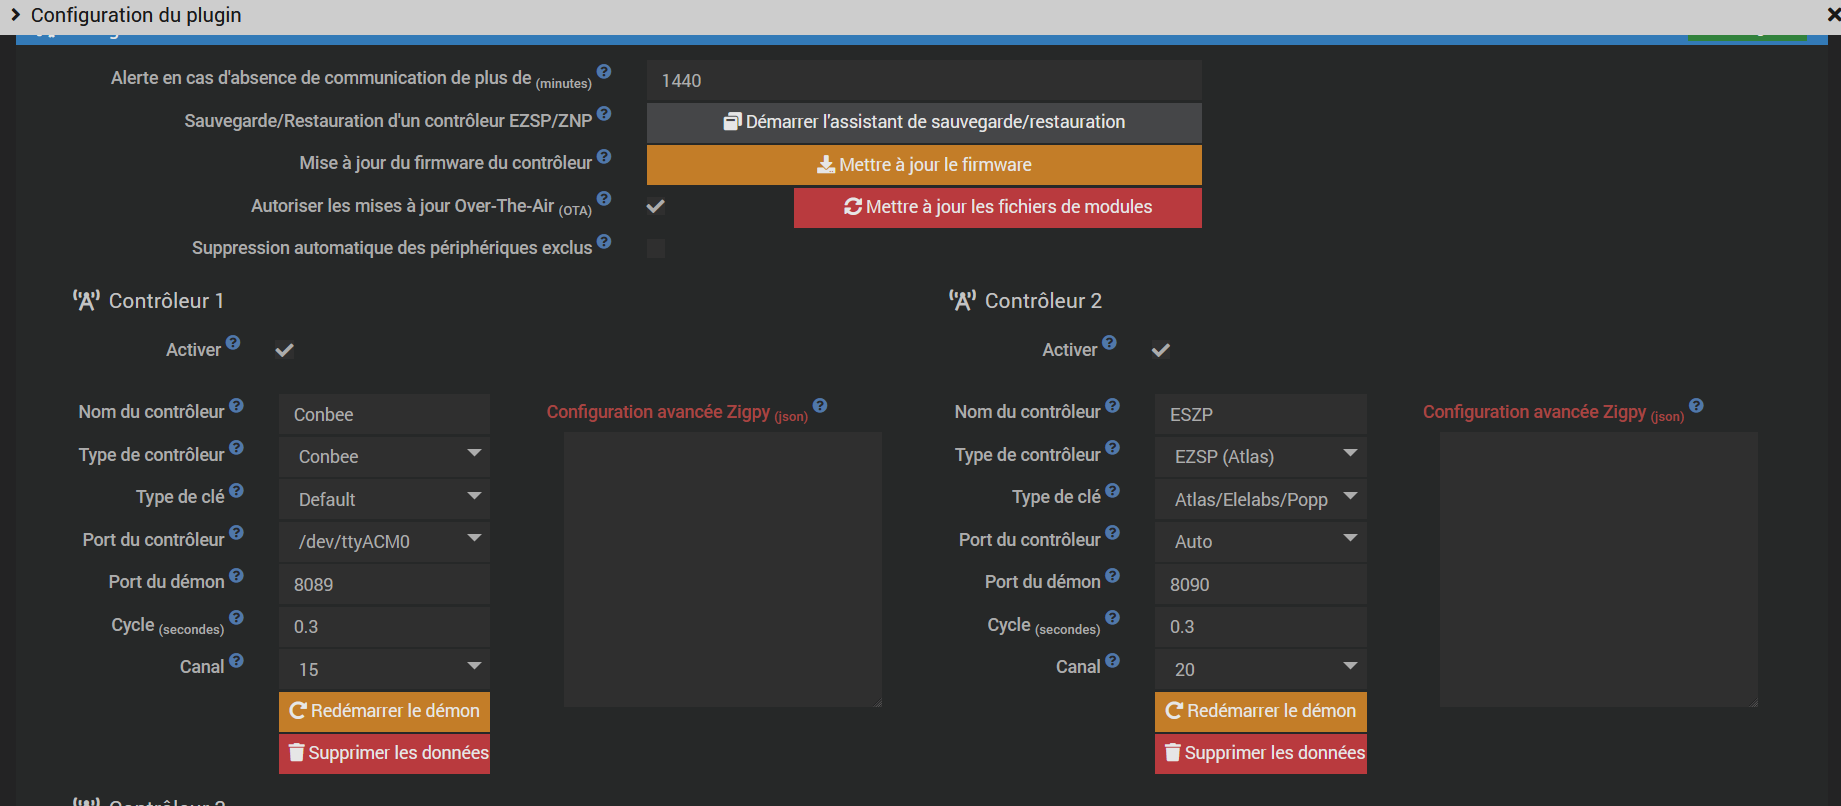
Task: Open Contrôleur 1 Type de contrôleur dropdown
Action: [x=384, y=456]
